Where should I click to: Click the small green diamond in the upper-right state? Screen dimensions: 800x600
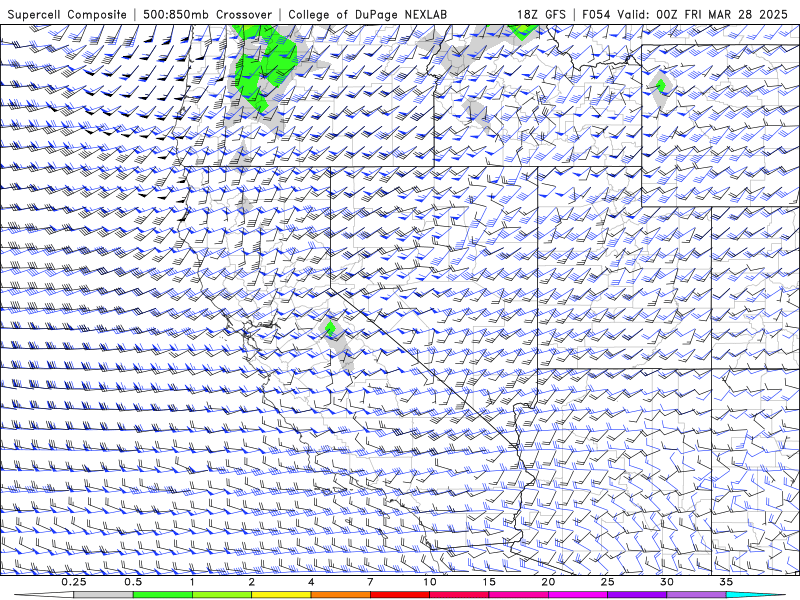pos(661,85)
